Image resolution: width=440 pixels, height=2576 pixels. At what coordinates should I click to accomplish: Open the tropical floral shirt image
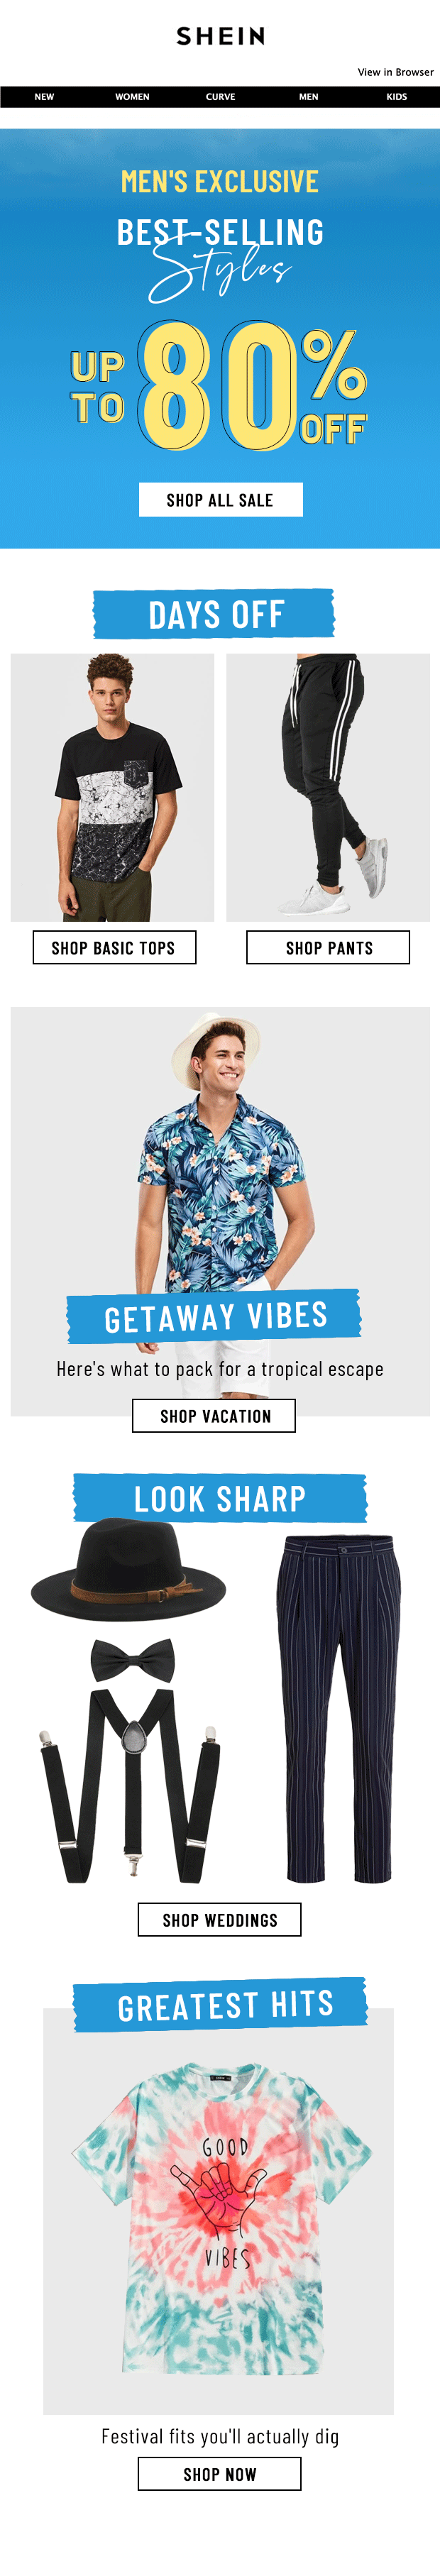220,1150
